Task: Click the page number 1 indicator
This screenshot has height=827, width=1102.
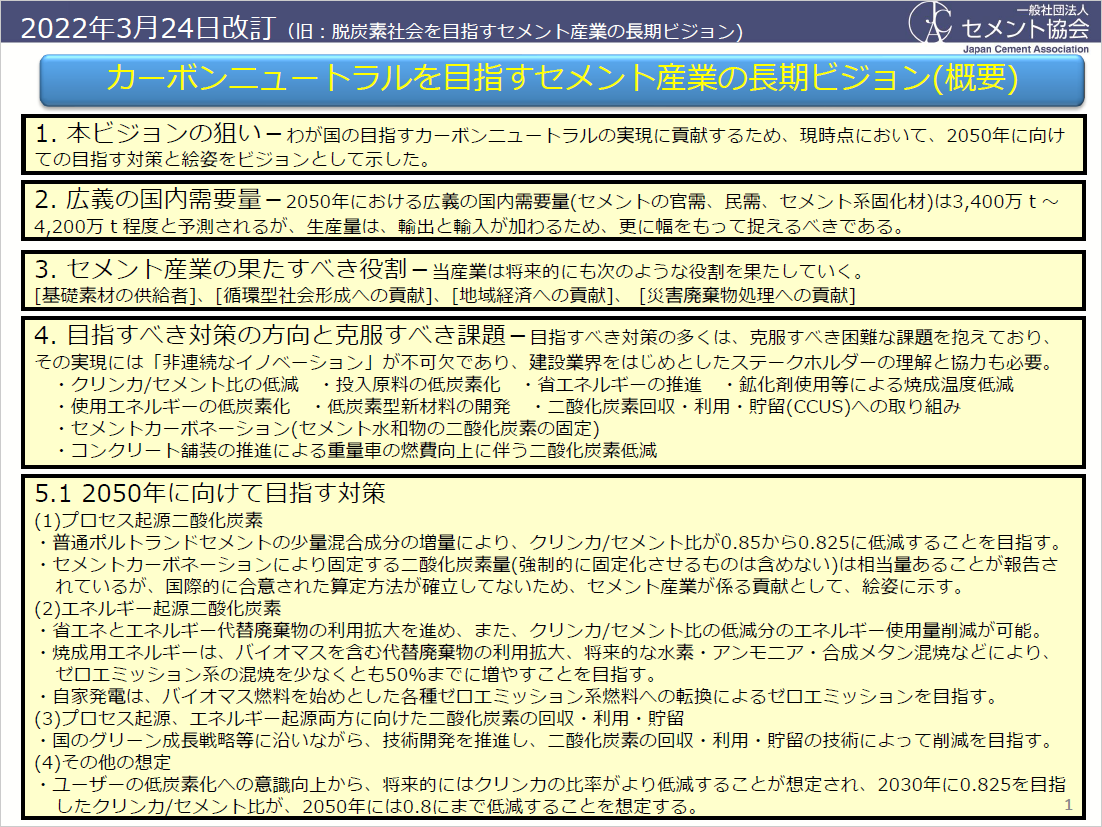Action: coord(1071,803)
